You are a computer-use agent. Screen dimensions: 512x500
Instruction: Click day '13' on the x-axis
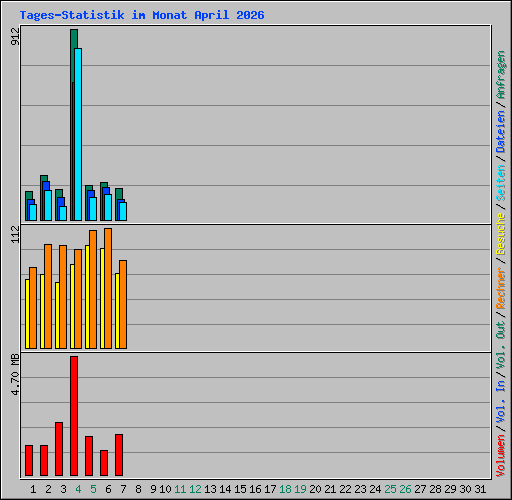pyautogui.click(x=210, y=489)
